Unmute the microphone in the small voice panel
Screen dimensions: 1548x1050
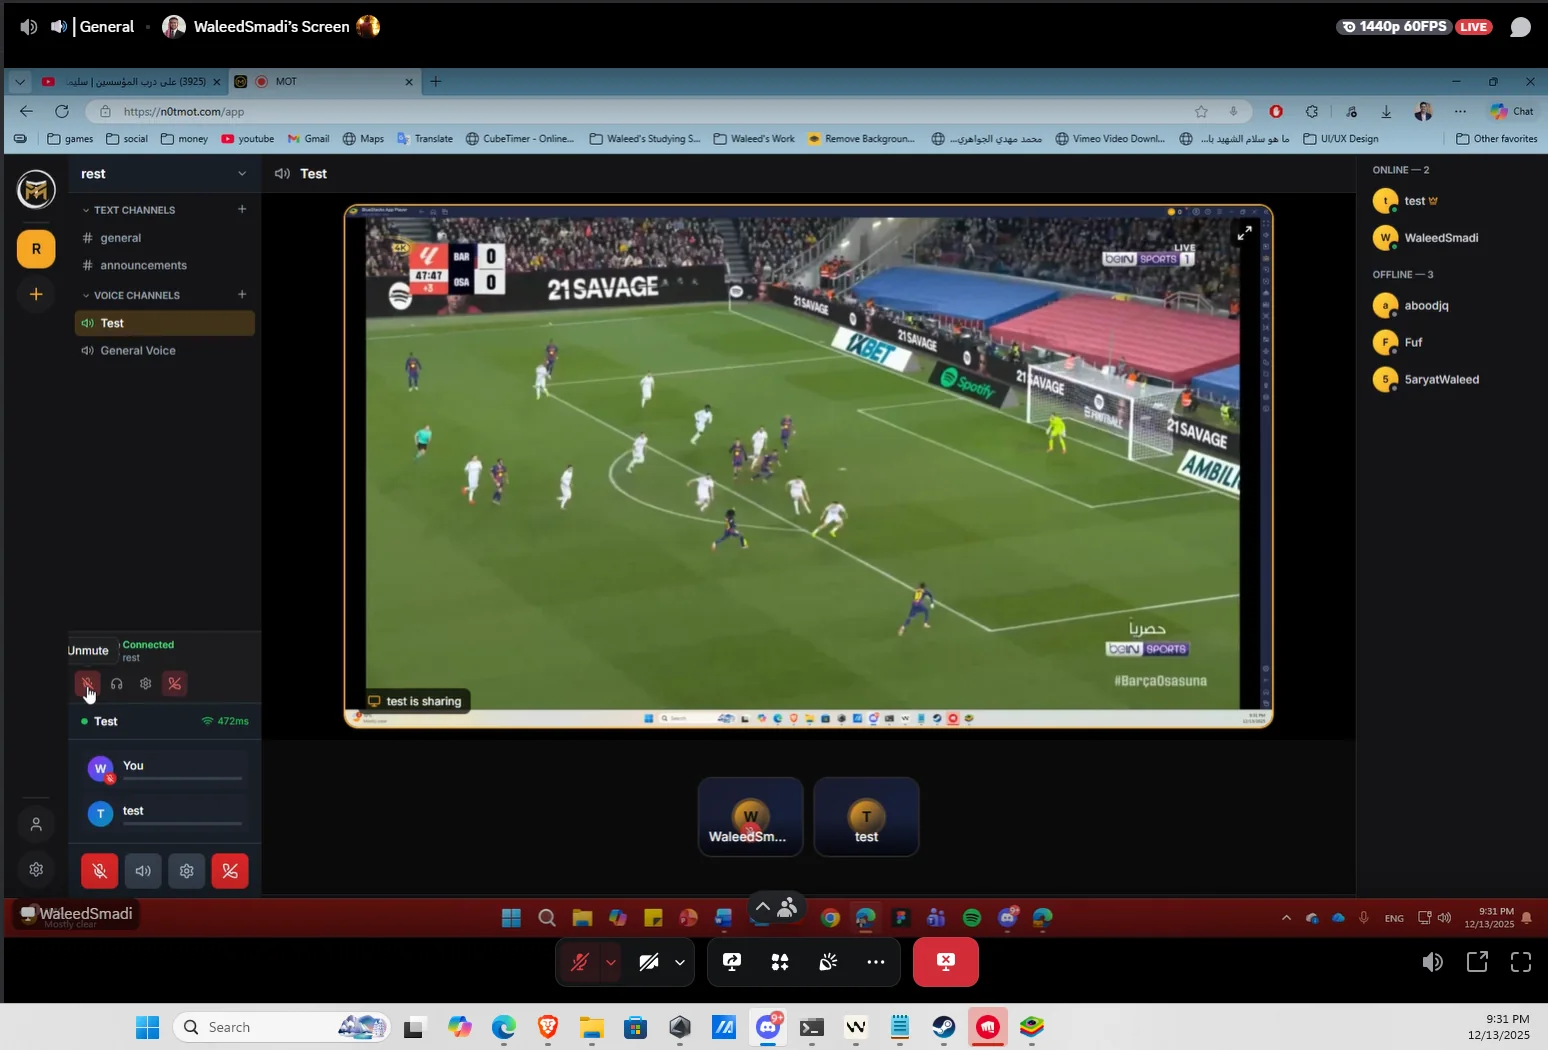click(87, 684)
